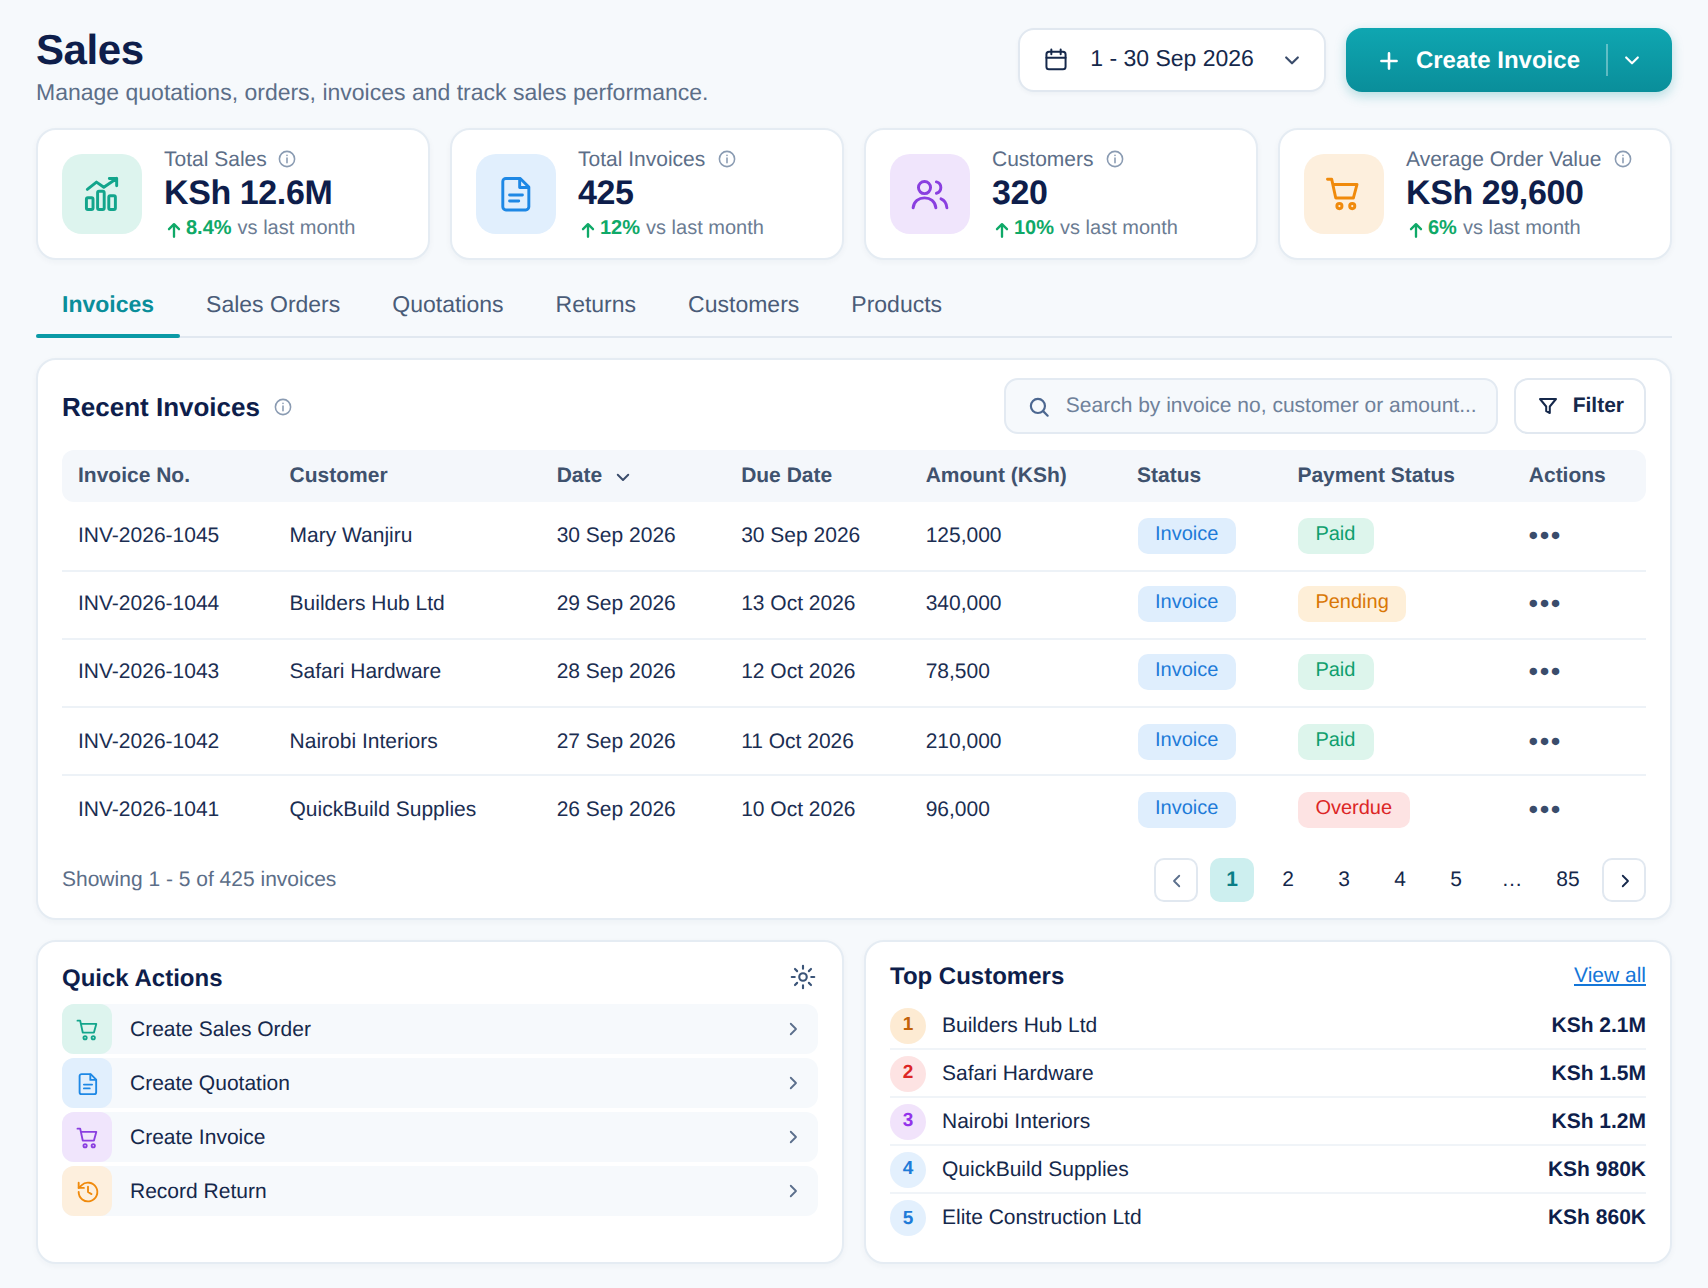Sort invoices by Date column
Screen dimensions: 1708x1288
pyautogui.click(x=593, y=476)
